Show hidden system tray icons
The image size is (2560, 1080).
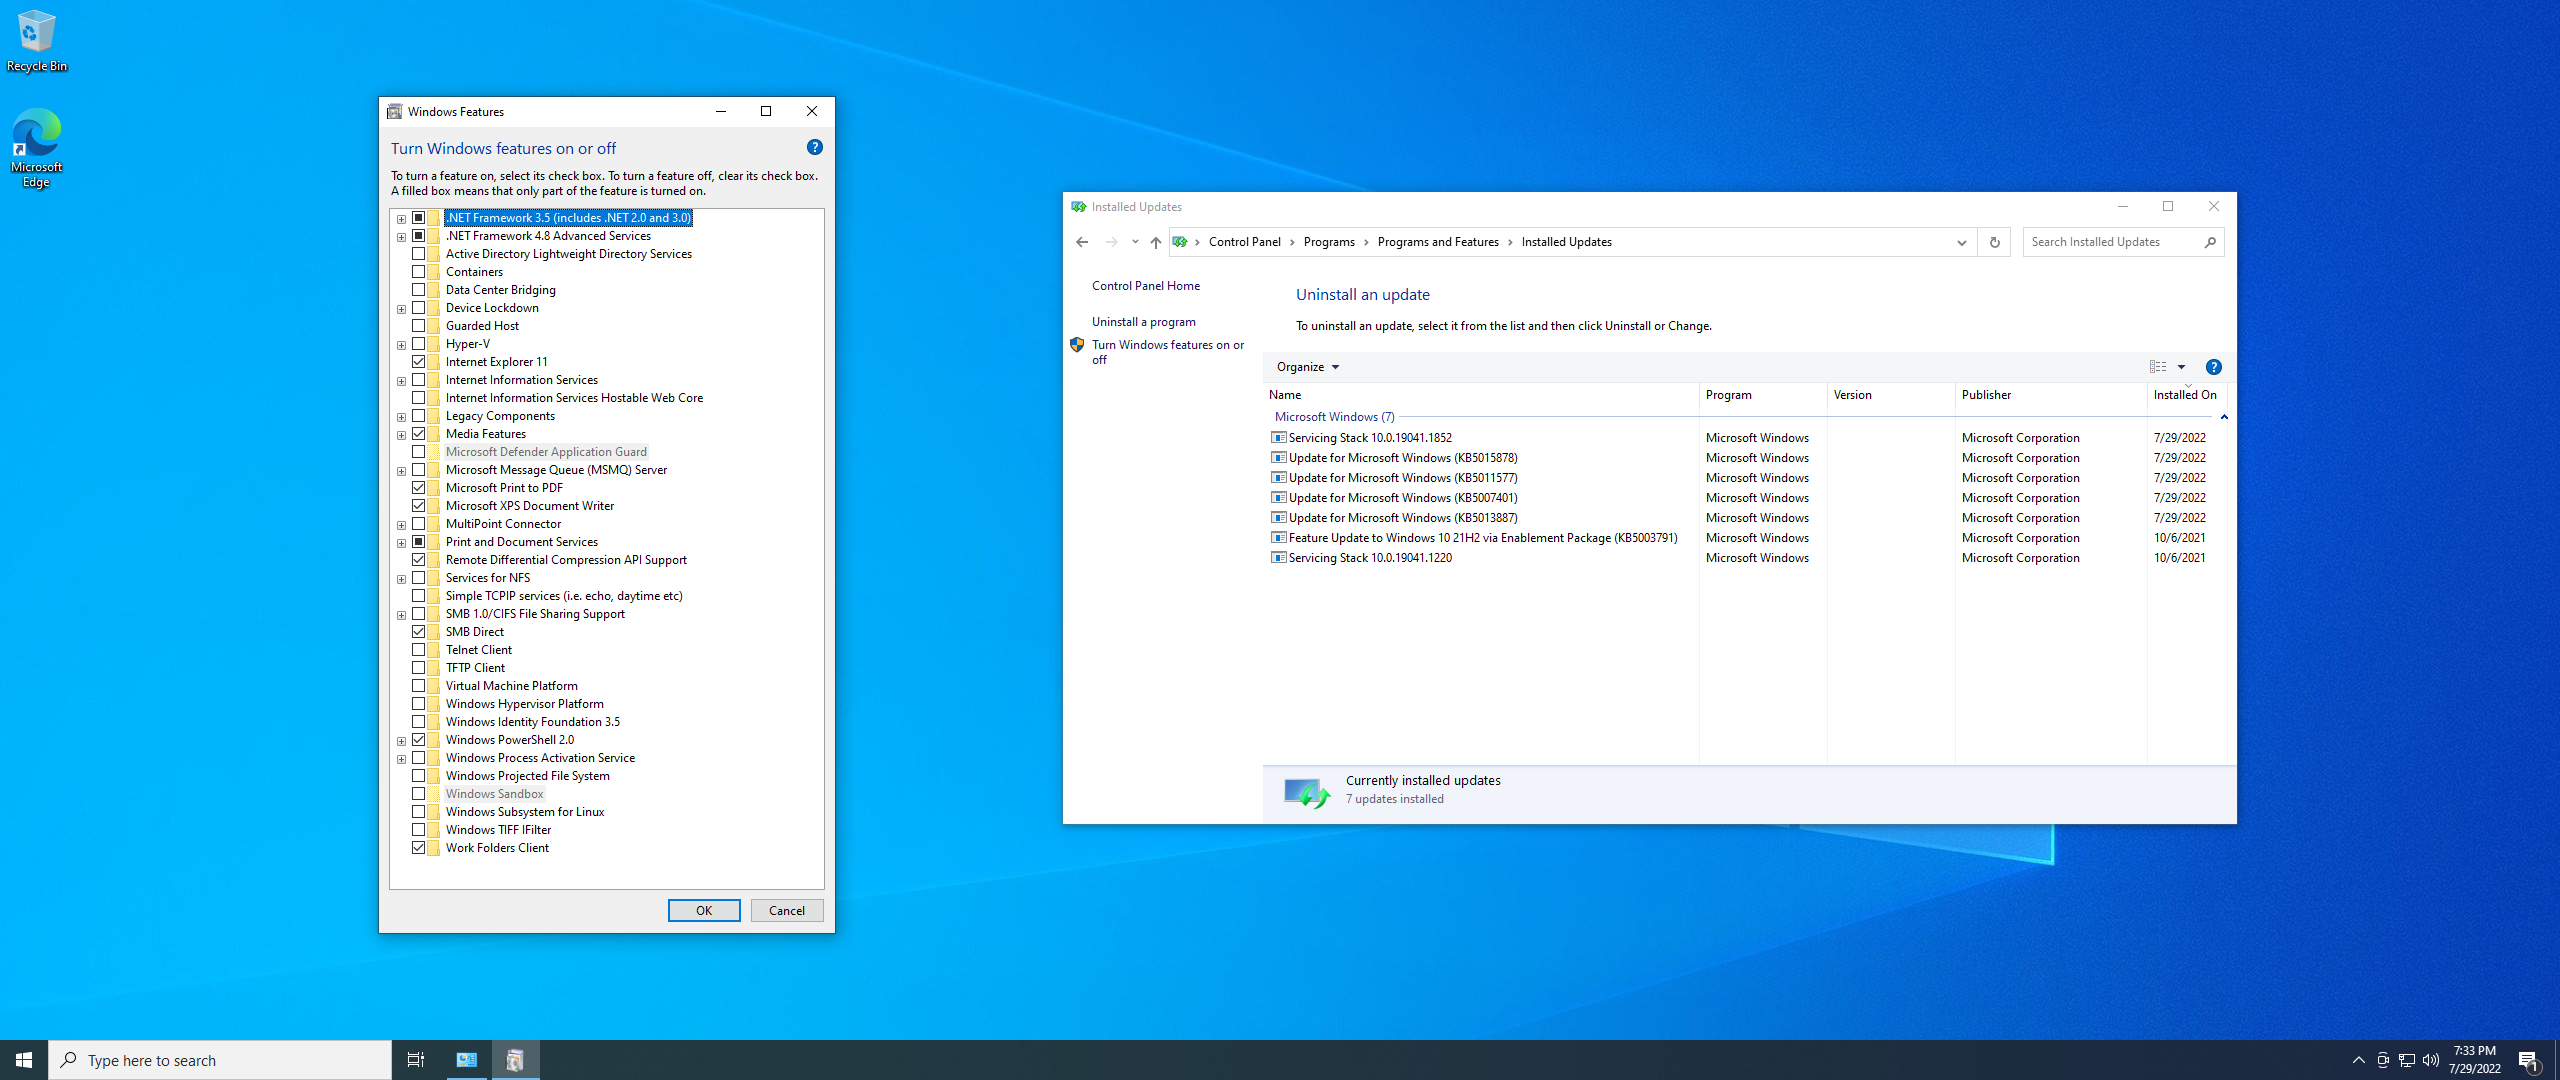coord(2358,1060)
